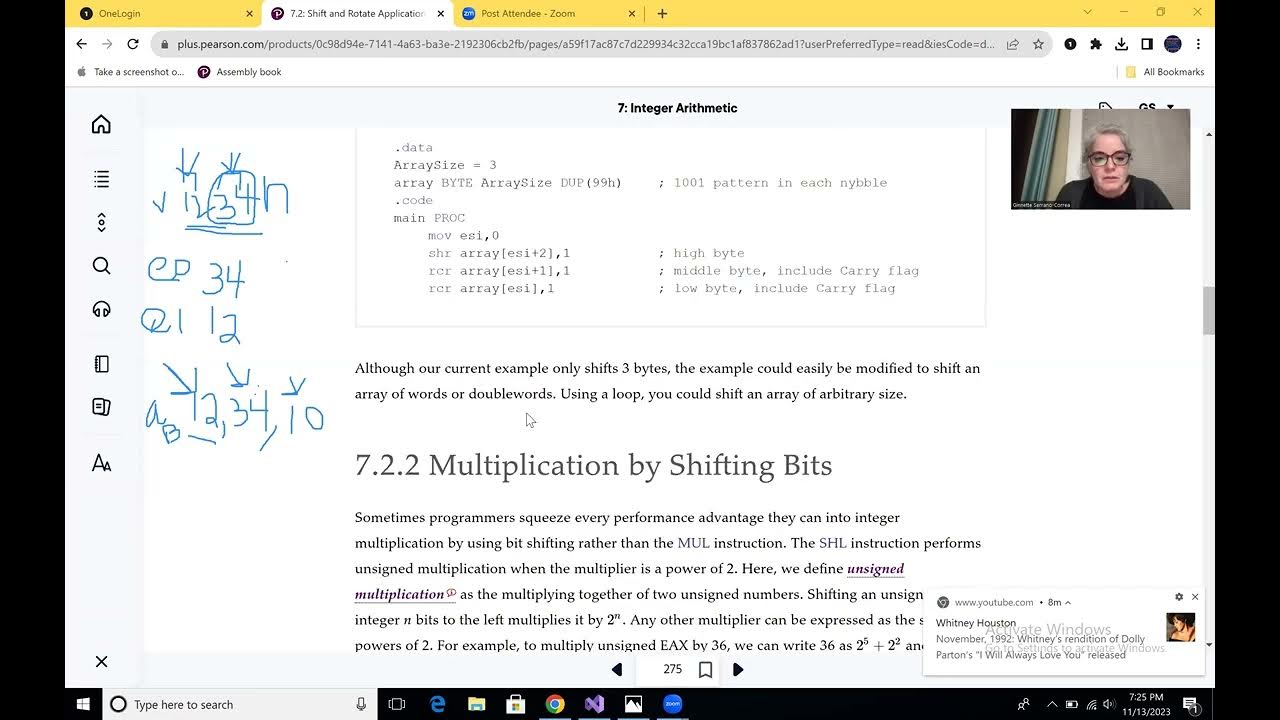Close the sidebar with the X icon
This screenshot has width=1280, height=720.
pos(101,662)
